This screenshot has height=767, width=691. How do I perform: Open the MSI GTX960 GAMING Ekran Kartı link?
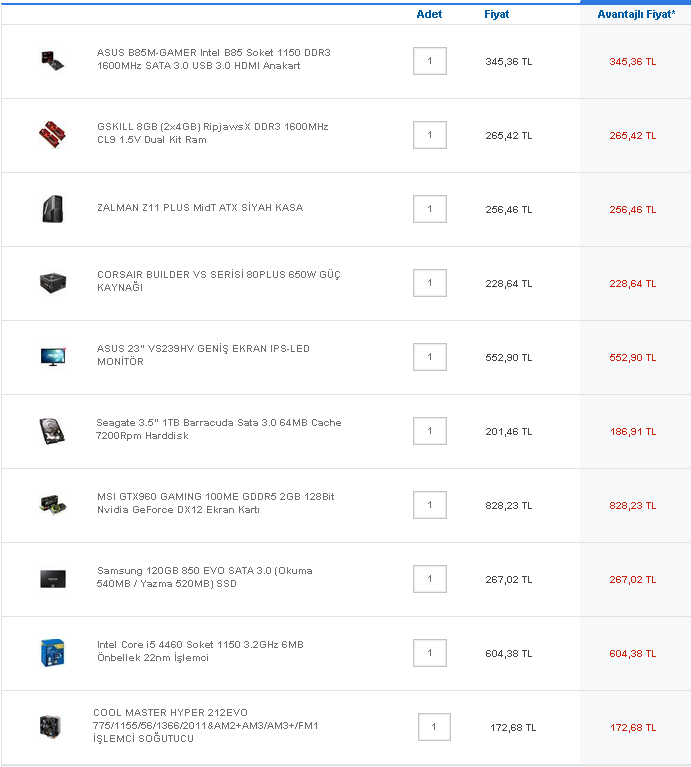[215, 503]
